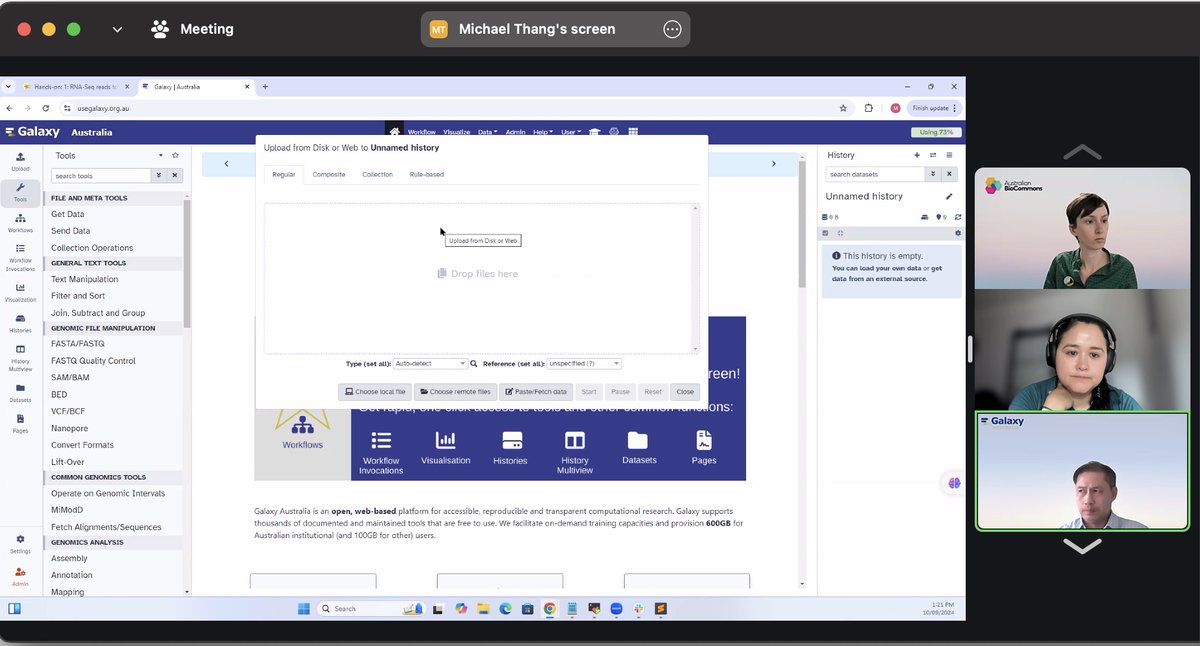The width and height of the screenshot is (1200, 646).
Task: Open Admin in the left activity bar
Action: point(20,576)
